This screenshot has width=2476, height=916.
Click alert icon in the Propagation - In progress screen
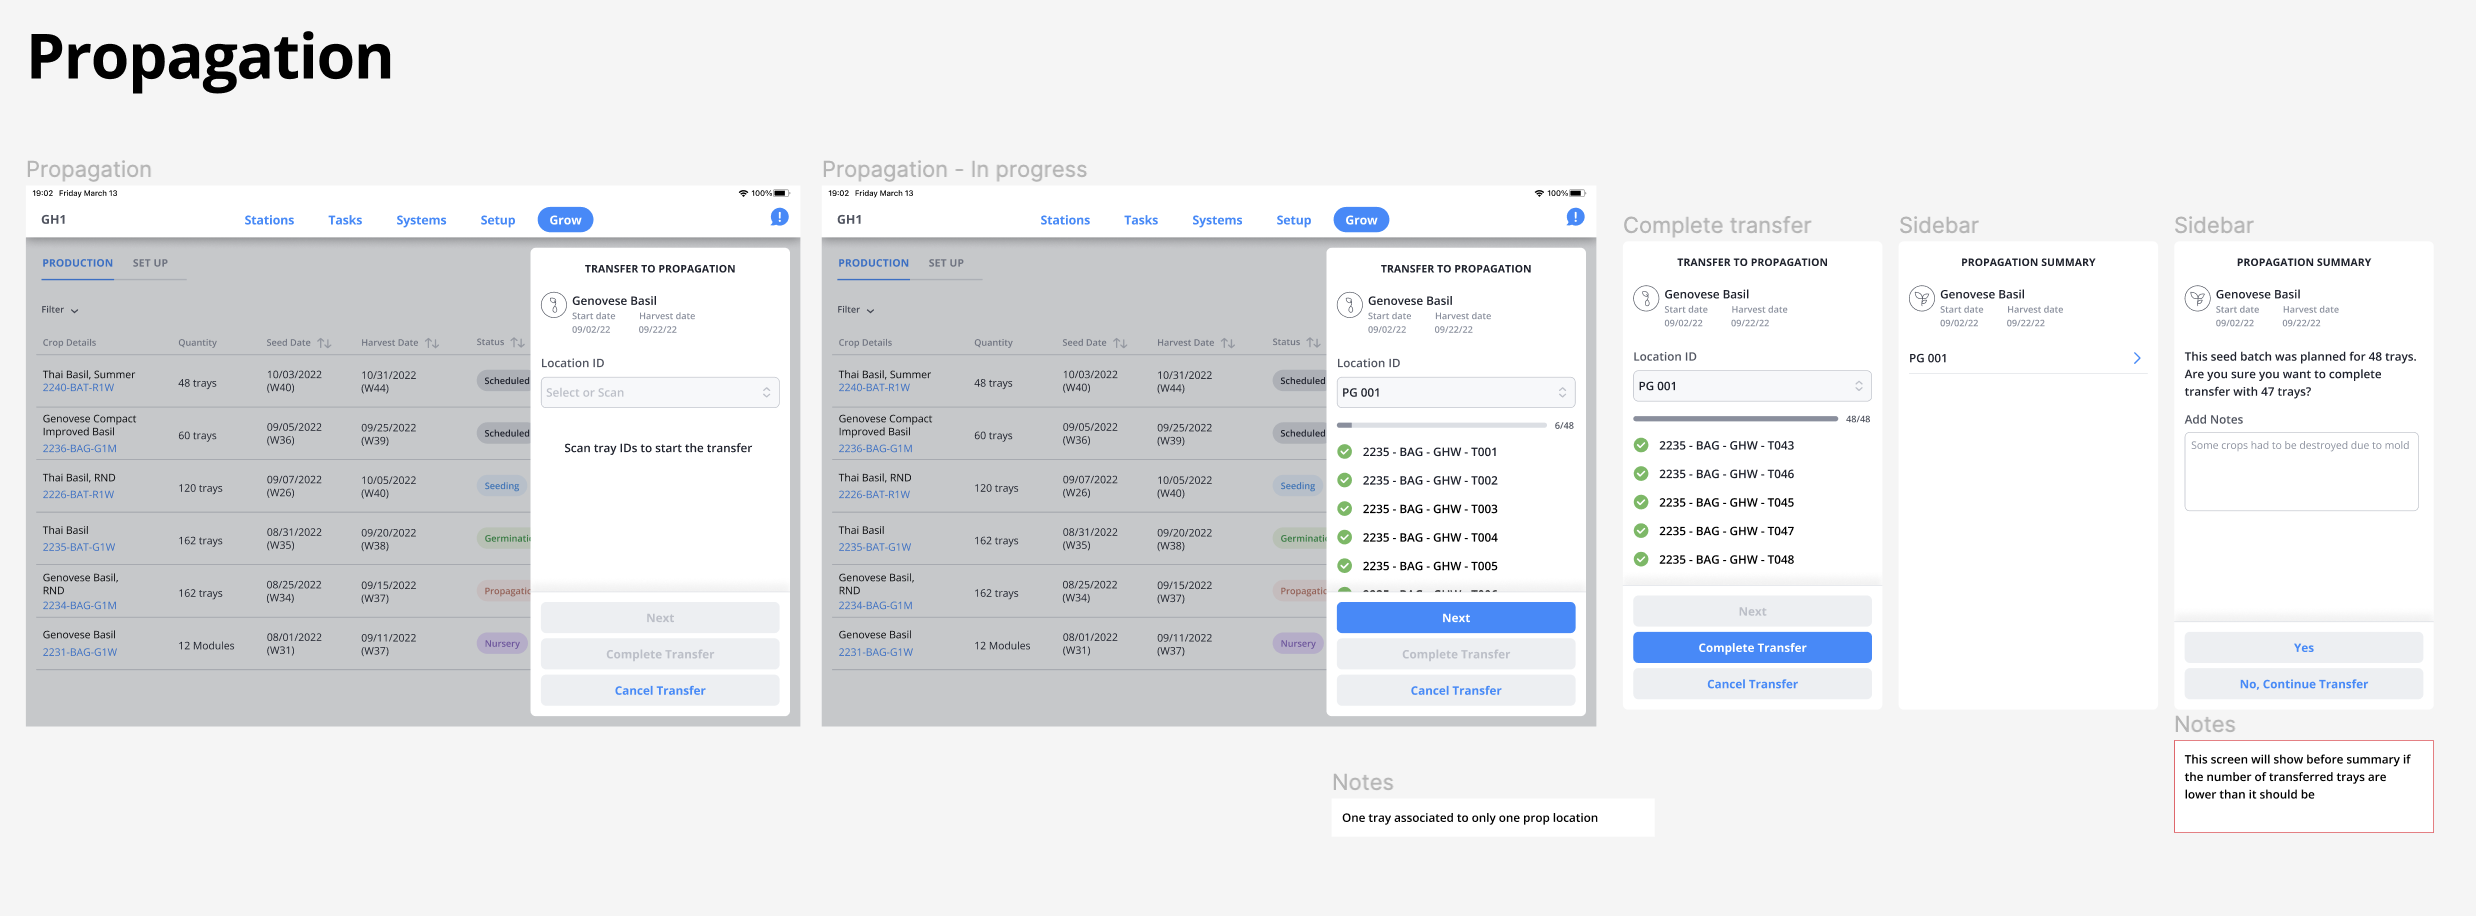[x=1575, y=217]
